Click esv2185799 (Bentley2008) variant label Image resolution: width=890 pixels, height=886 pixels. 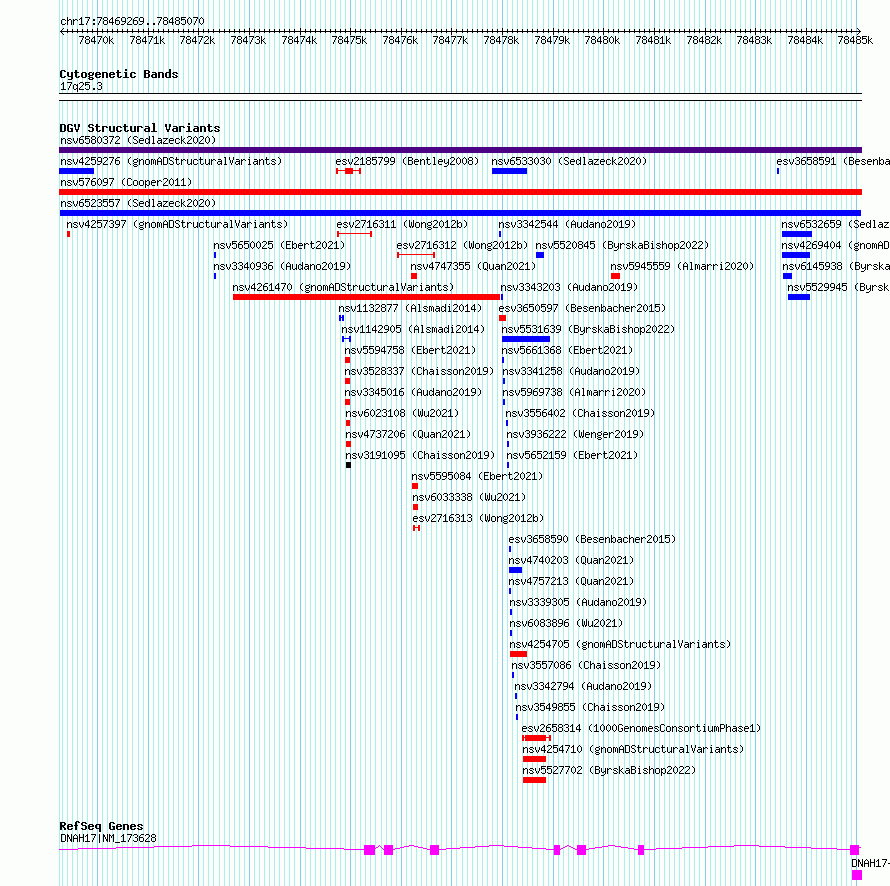click(407, 161)
